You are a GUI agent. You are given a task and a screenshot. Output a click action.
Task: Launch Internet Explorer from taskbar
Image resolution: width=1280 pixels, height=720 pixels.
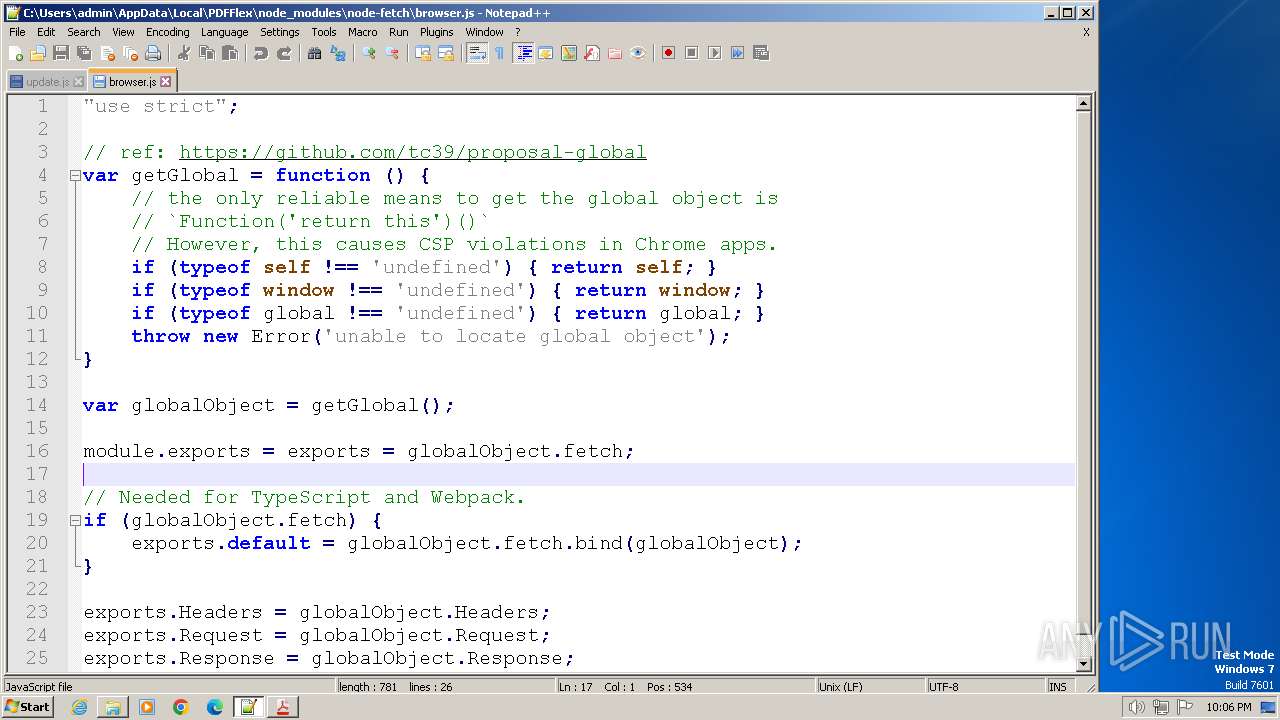(x=79, y=707)
